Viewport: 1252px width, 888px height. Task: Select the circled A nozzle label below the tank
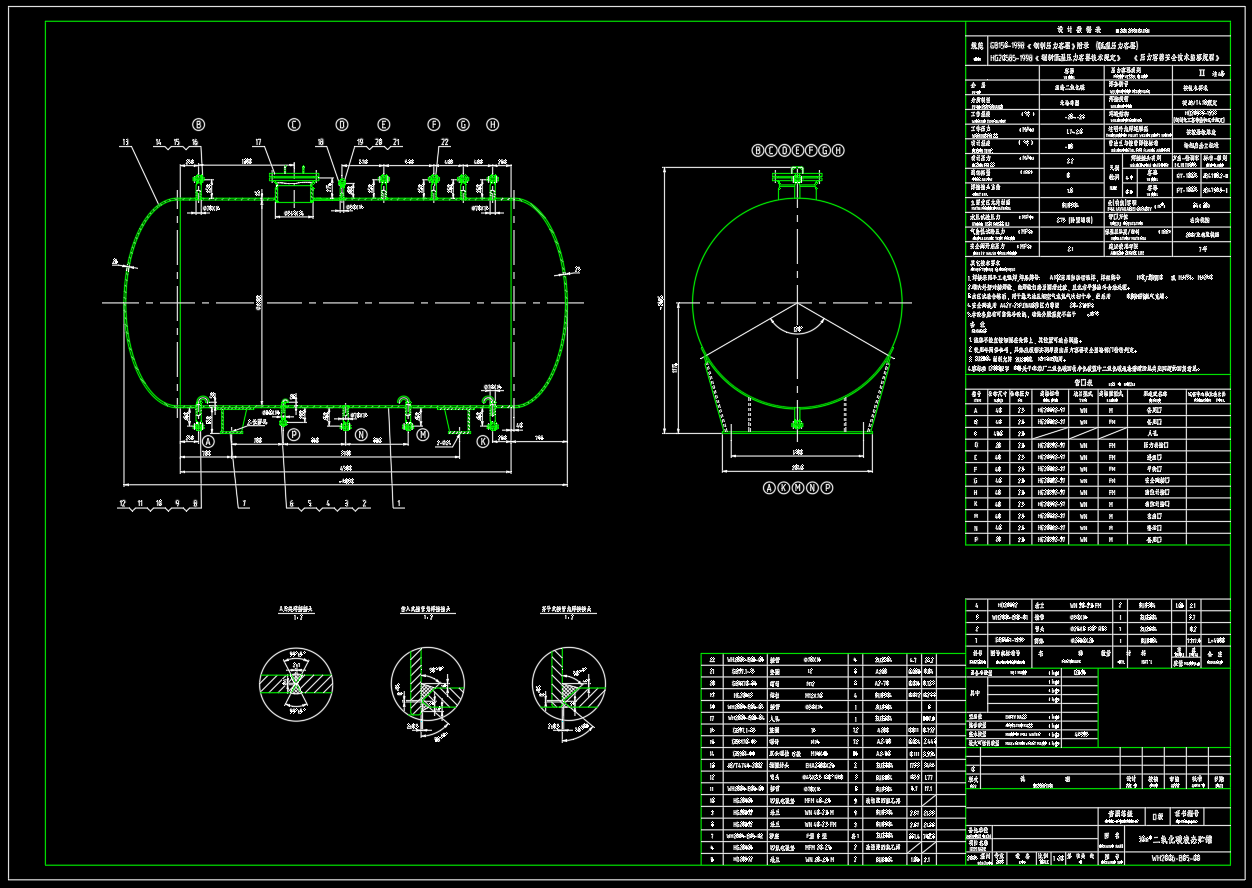click(208, 440)
